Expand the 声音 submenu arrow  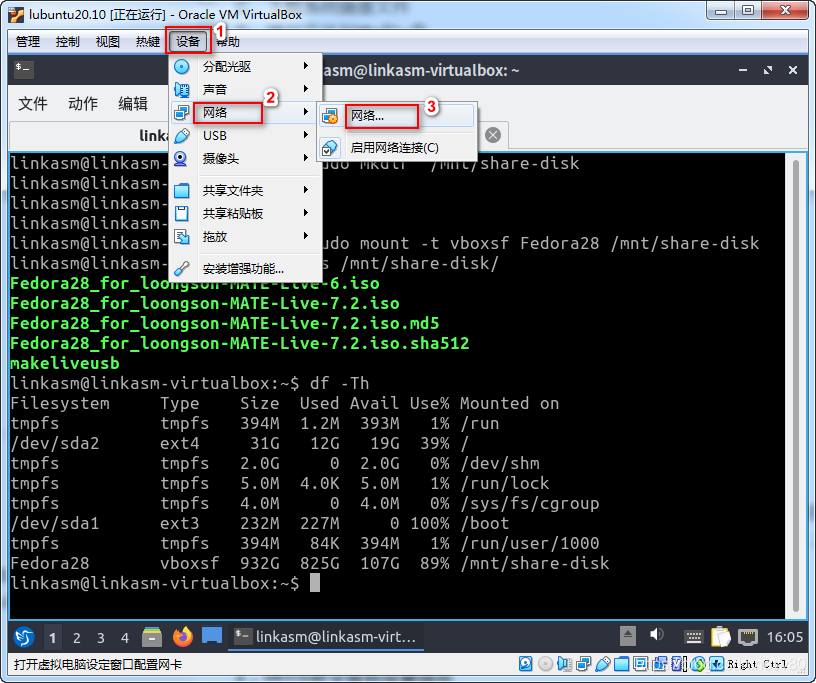pos(306,88)
